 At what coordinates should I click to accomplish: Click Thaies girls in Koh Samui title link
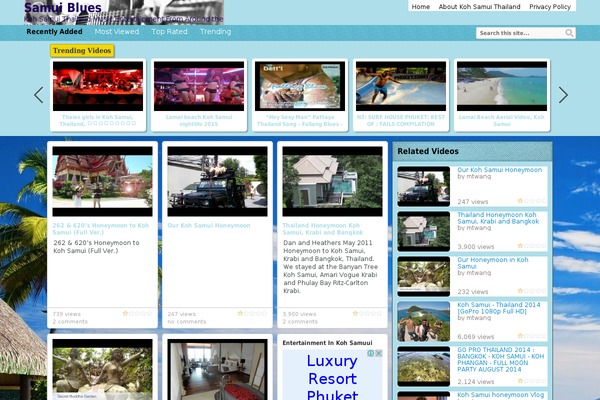[98, 121]
